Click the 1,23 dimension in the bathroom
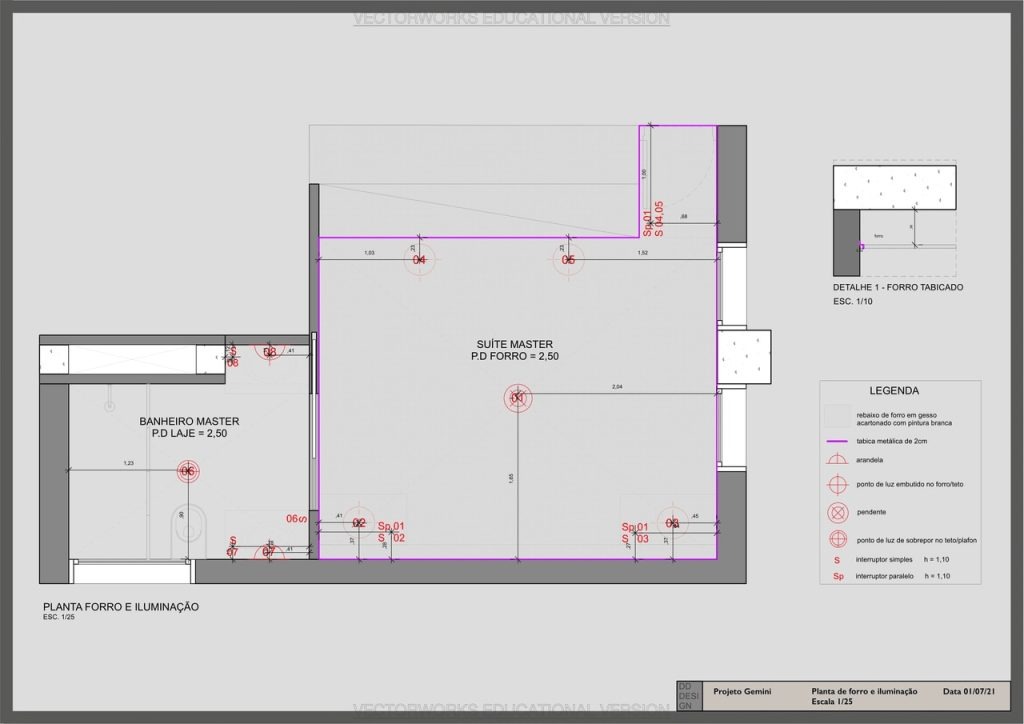 [129, 464]
